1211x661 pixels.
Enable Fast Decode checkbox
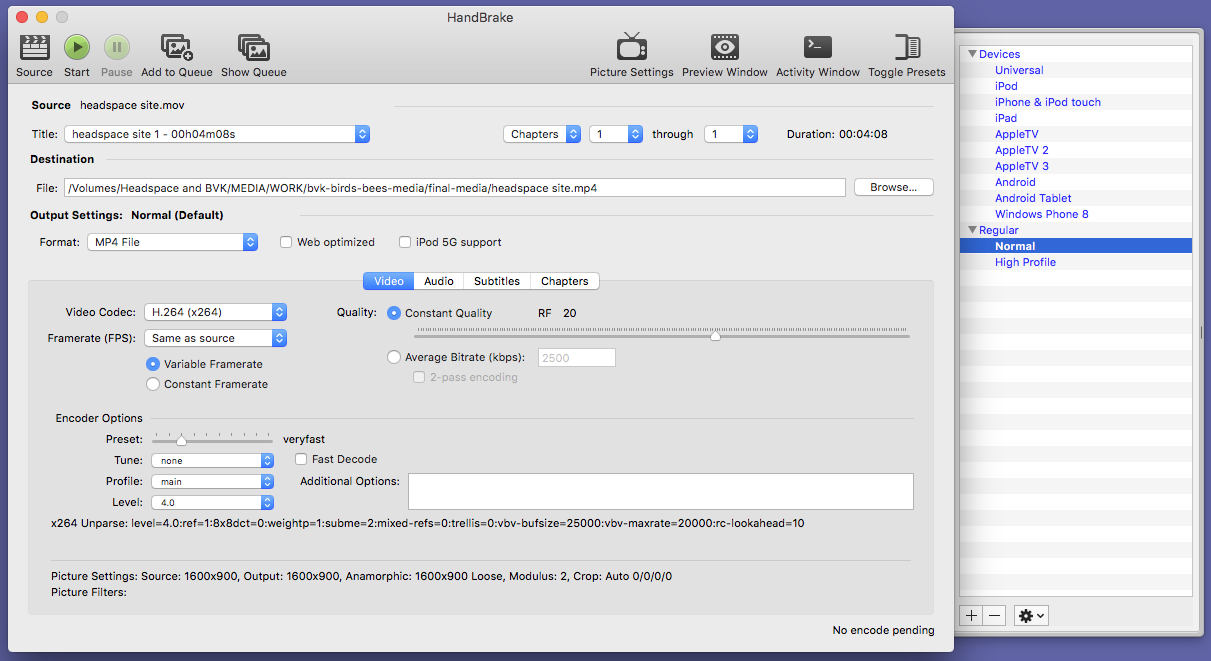301,459
